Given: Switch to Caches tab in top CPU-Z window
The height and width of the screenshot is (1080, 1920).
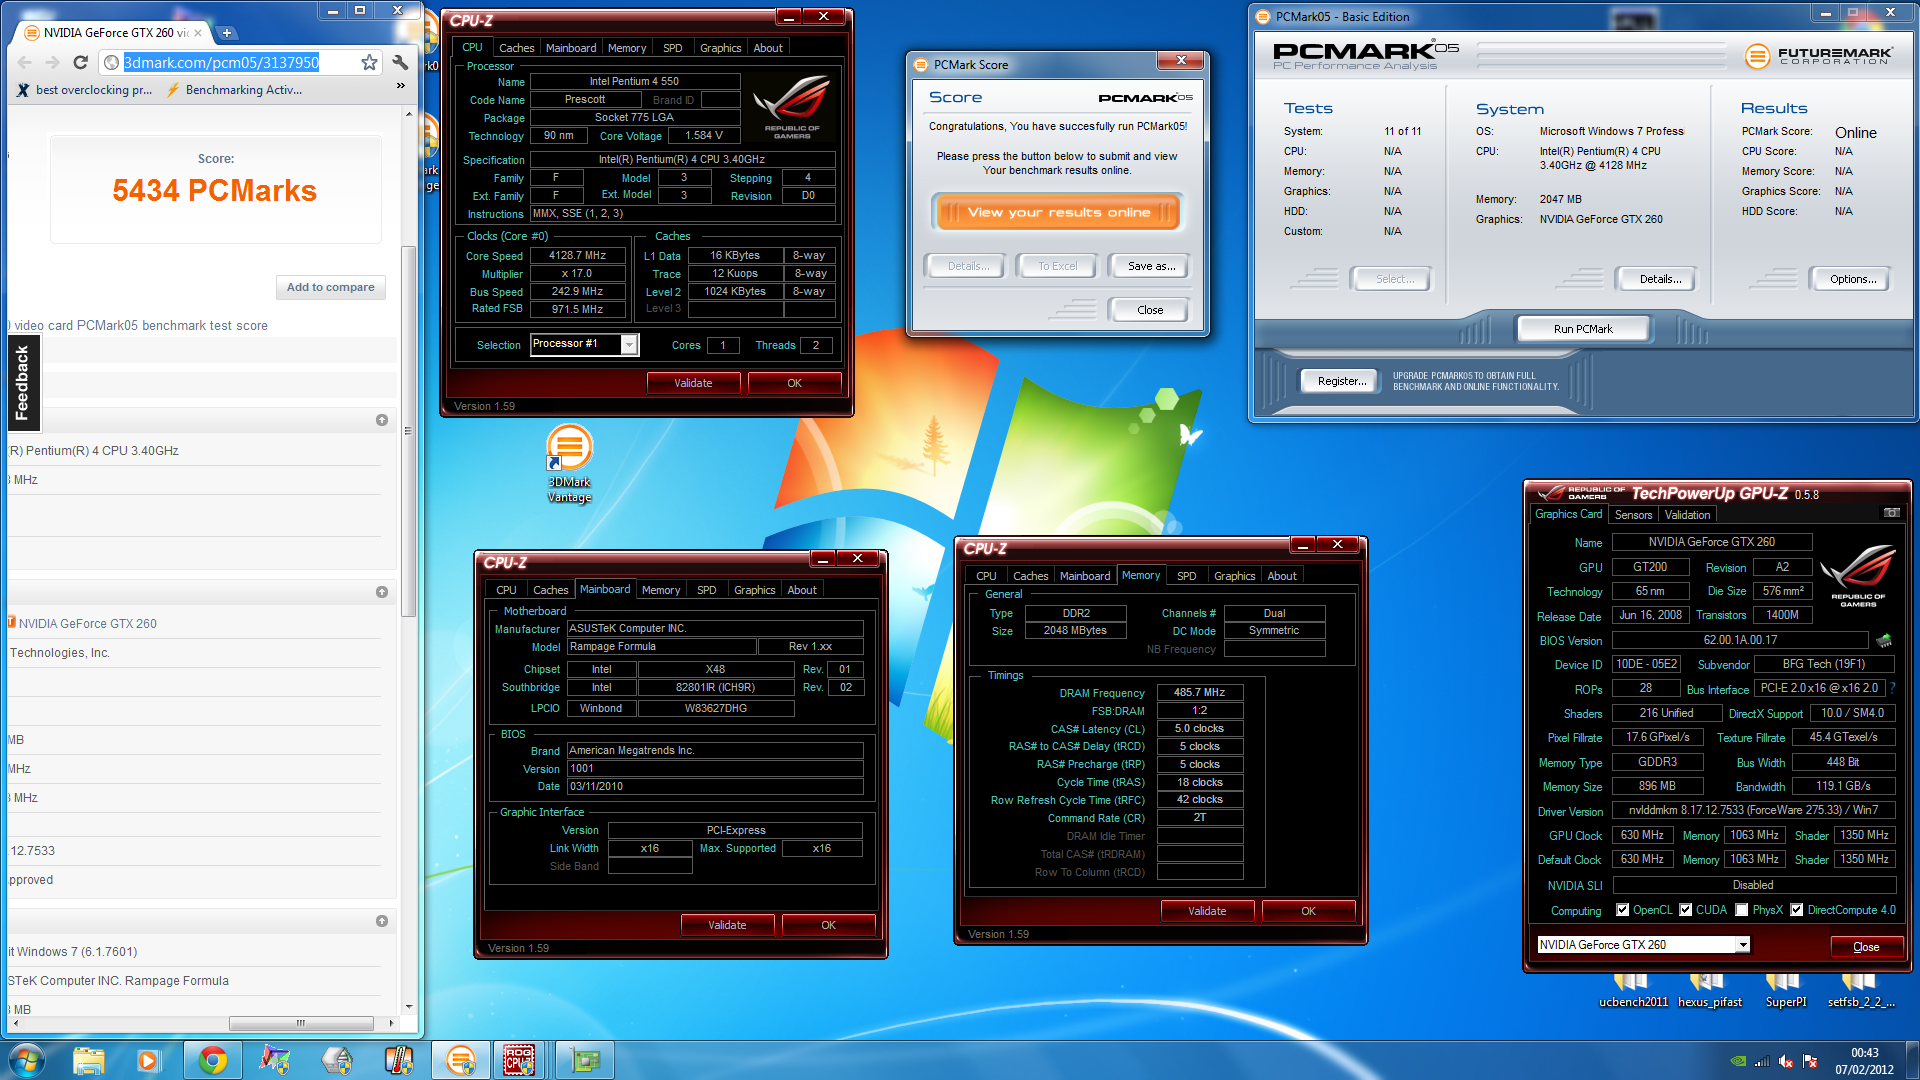Looking at the screenshot, I should pos(516,48).
